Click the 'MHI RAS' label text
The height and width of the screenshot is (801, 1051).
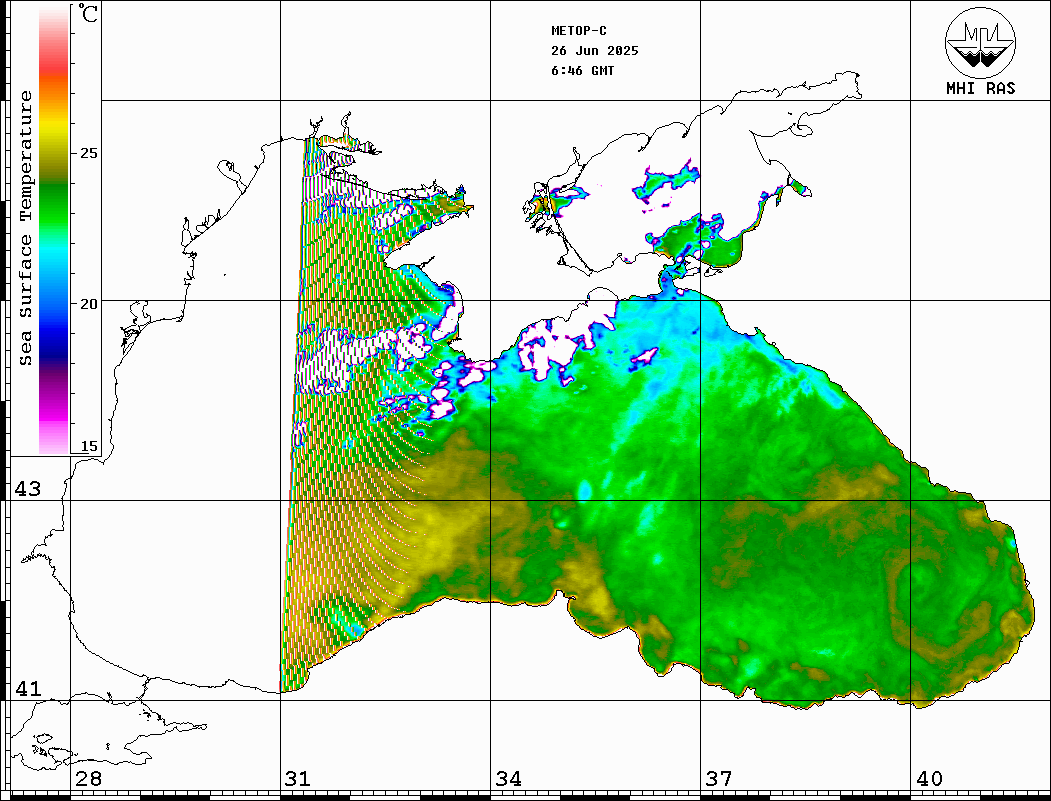coord(980,88)
